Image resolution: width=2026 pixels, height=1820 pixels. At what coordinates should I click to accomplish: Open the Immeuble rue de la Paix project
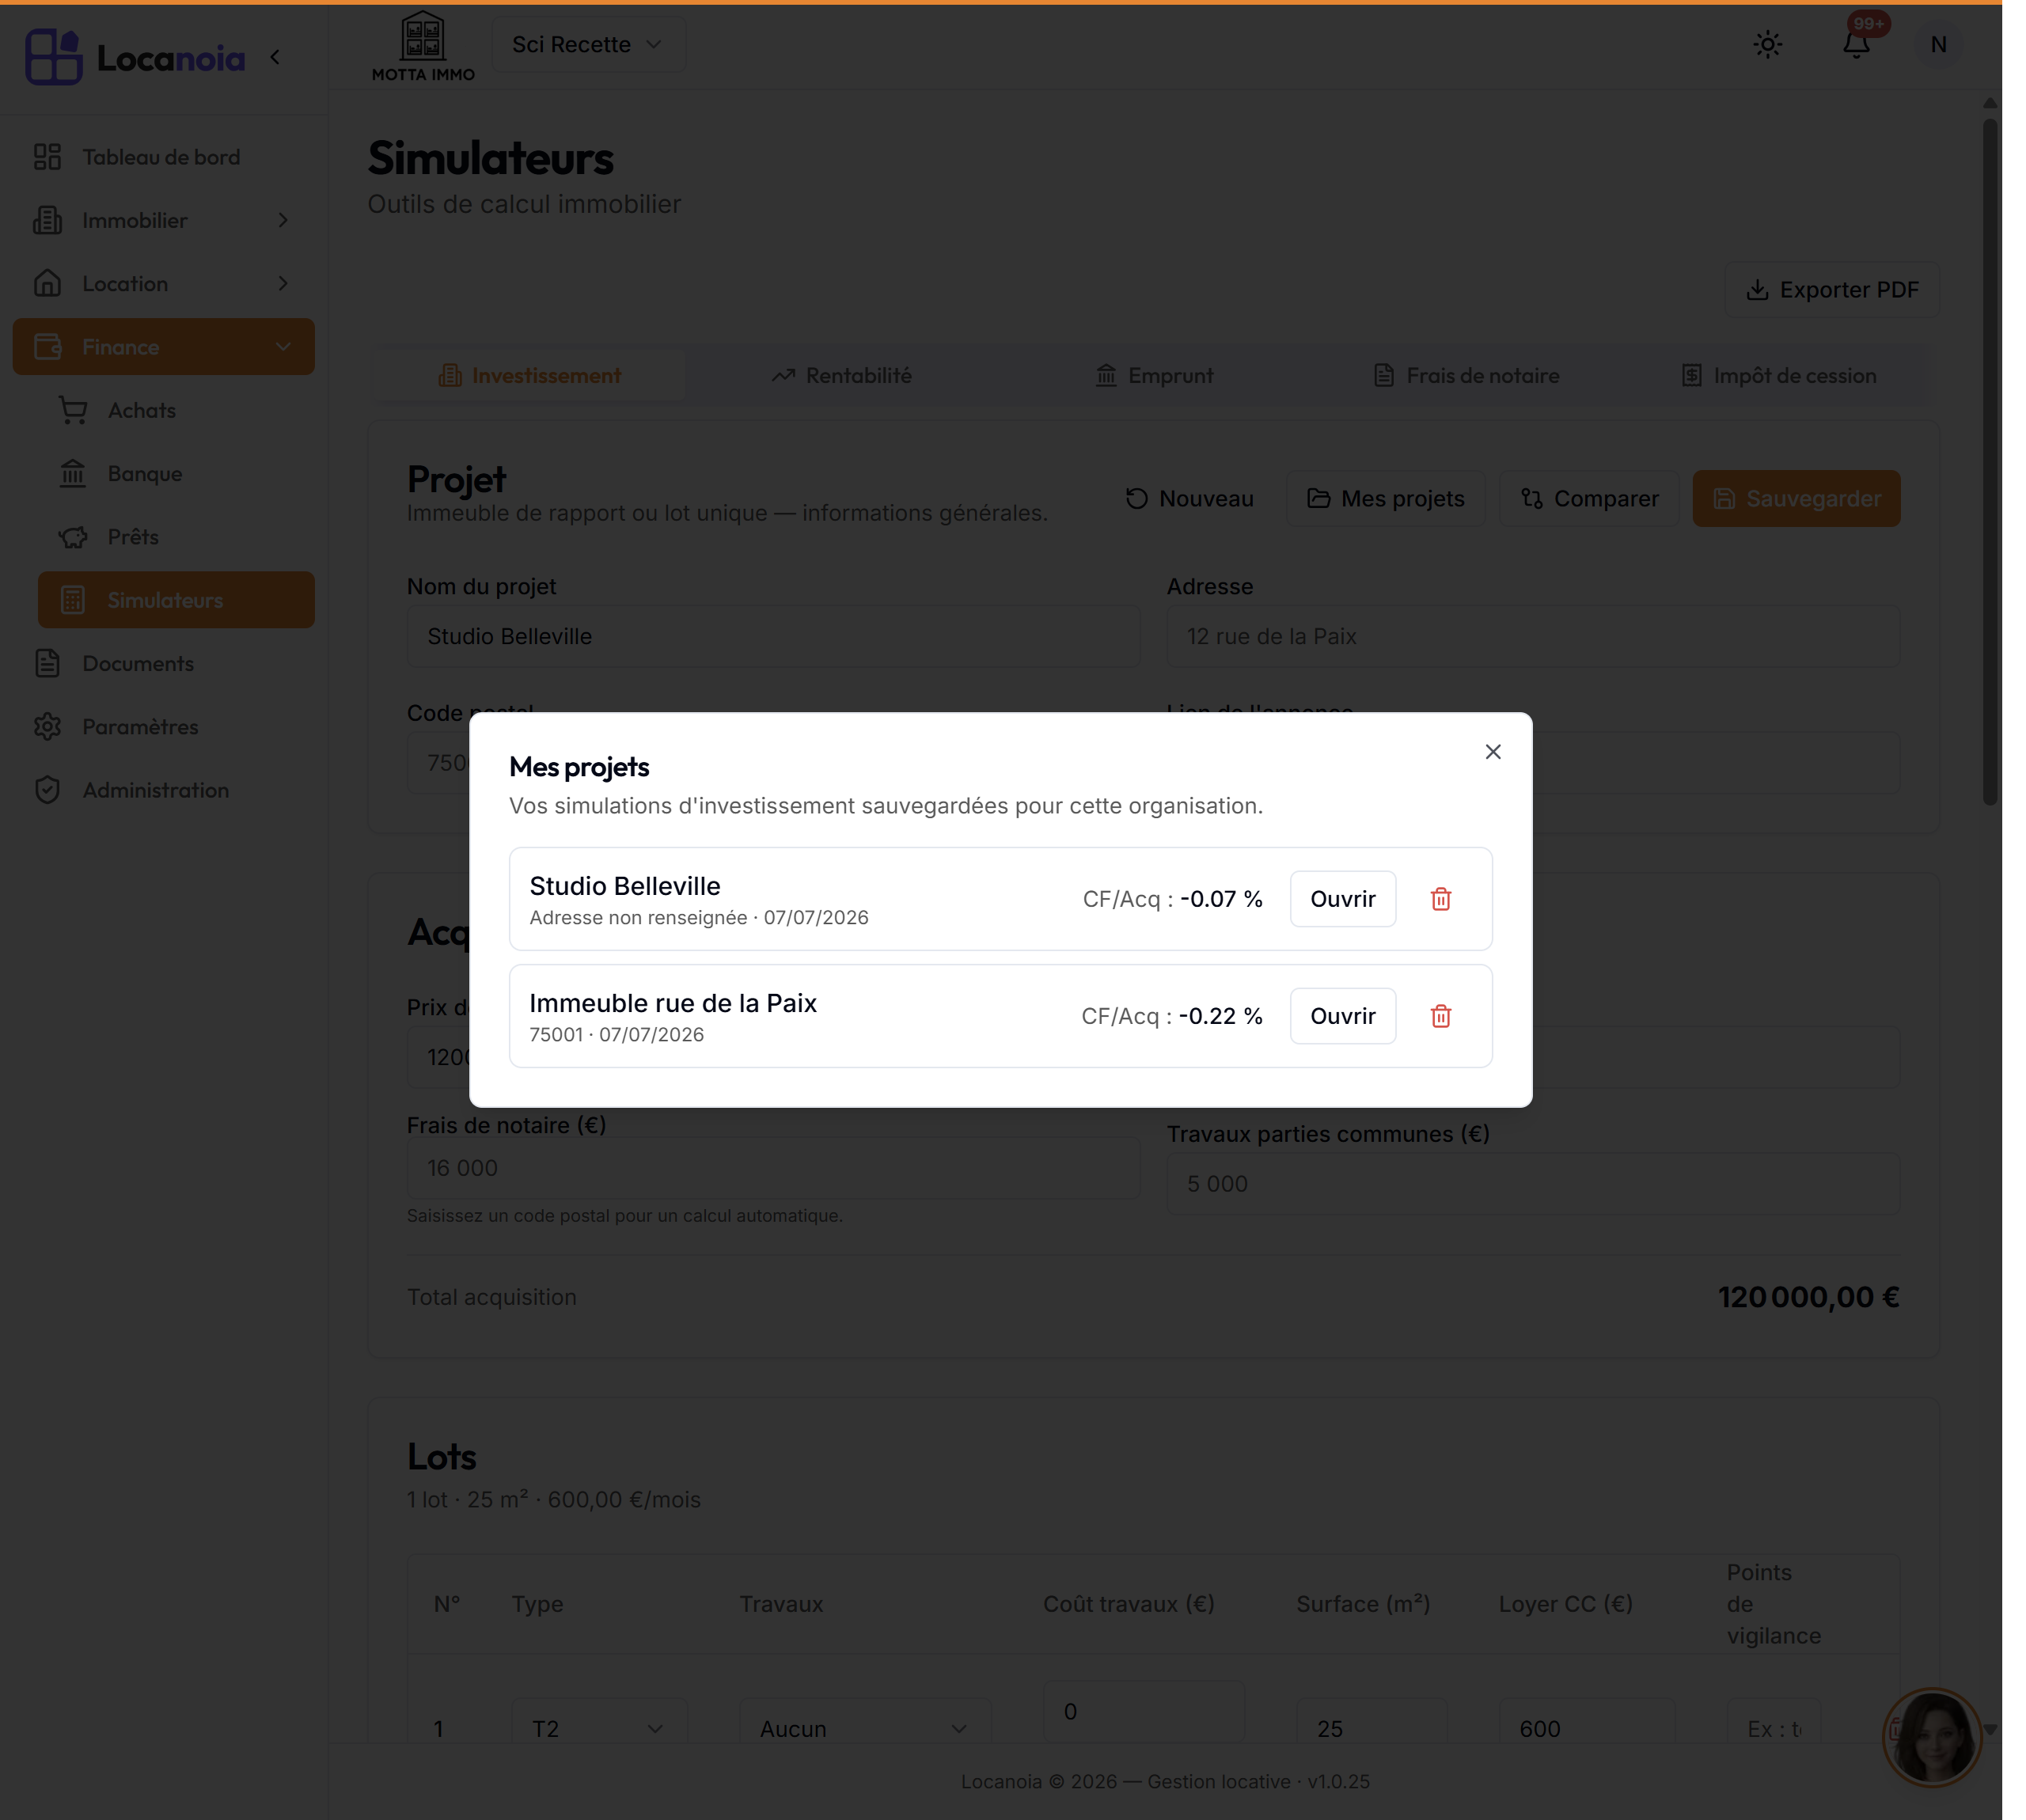pyautogui.click(x=1342, y=1016)
